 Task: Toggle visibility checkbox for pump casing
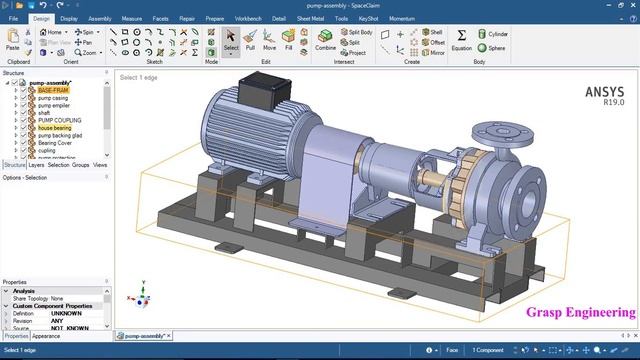23,98
